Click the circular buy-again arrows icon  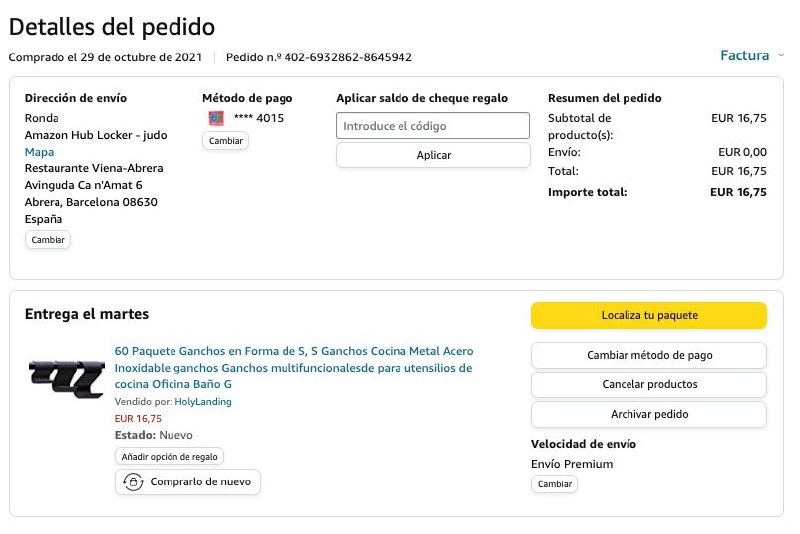tap(132, 482)
